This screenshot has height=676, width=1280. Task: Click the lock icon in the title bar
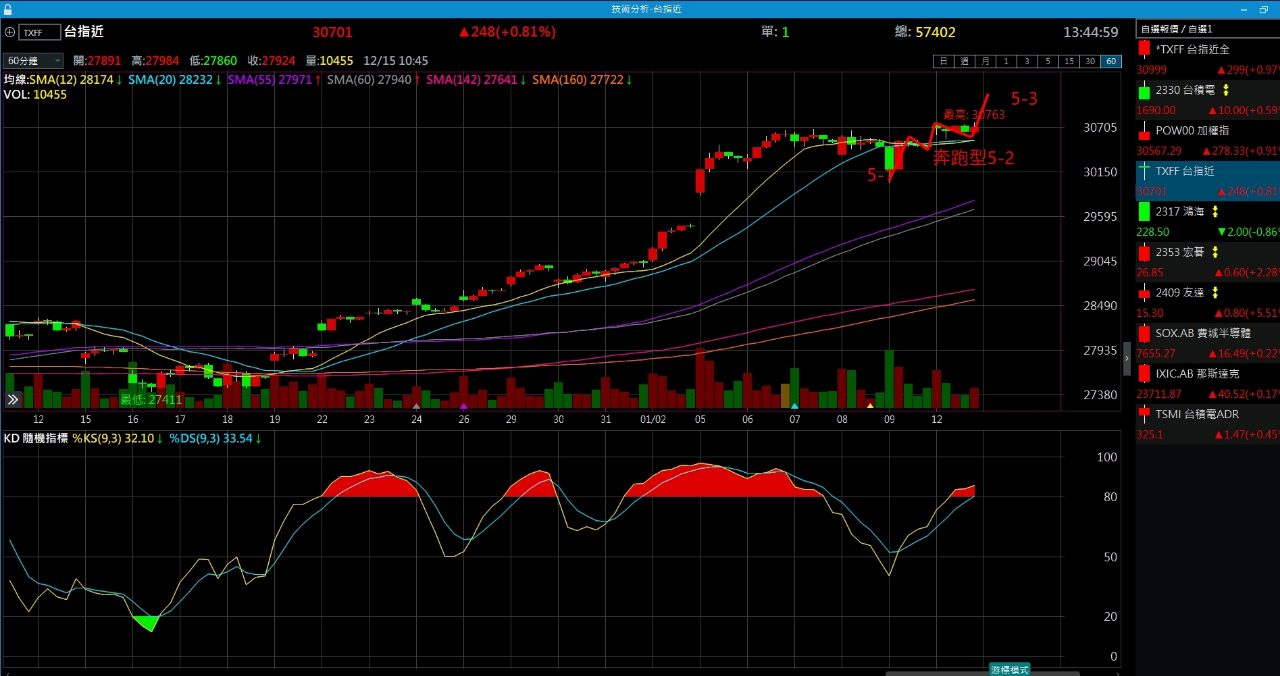click(7, 8)
